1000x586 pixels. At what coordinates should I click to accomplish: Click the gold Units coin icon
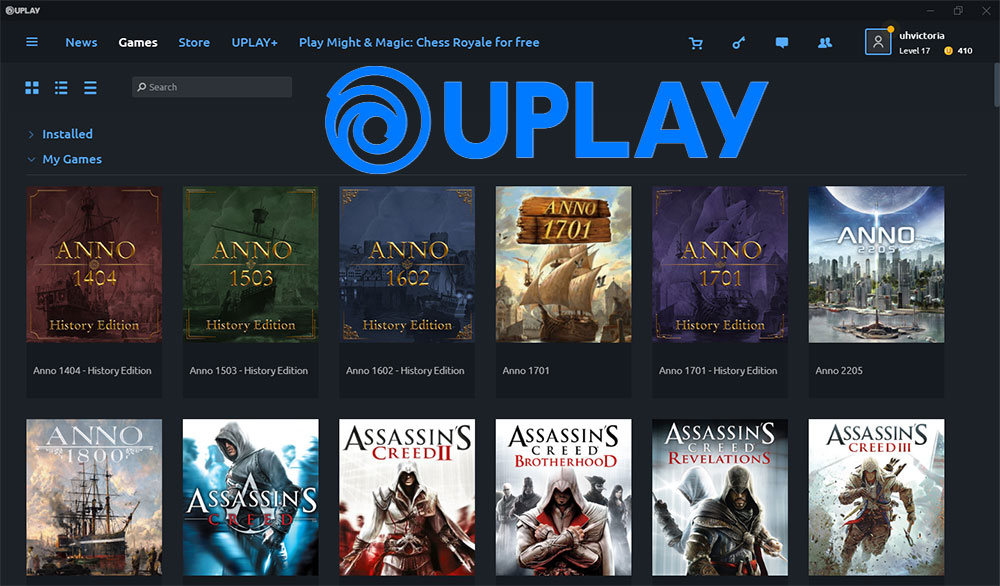tap(948, 51)
